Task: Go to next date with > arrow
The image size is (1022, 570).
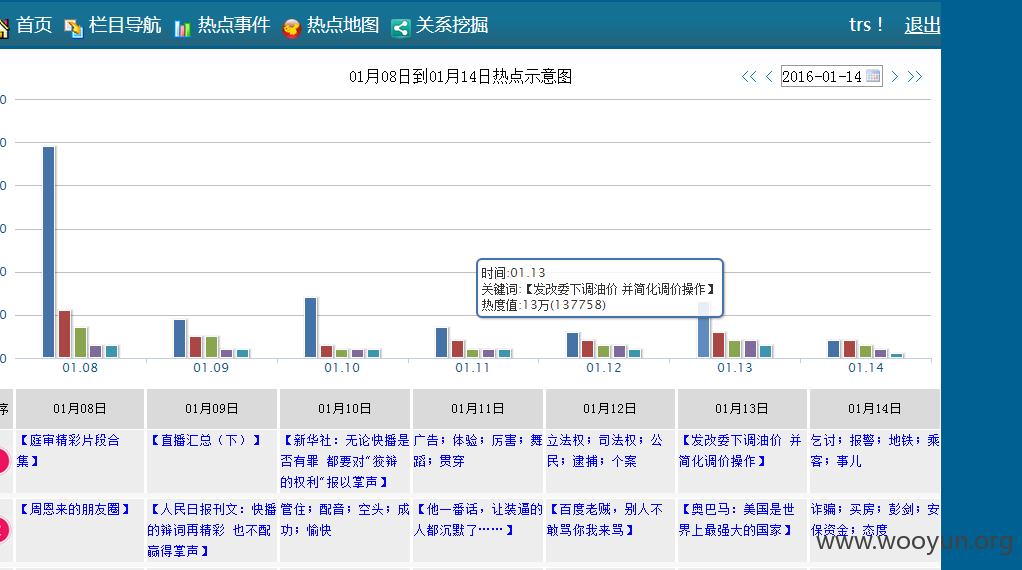Action: point(895,76)
